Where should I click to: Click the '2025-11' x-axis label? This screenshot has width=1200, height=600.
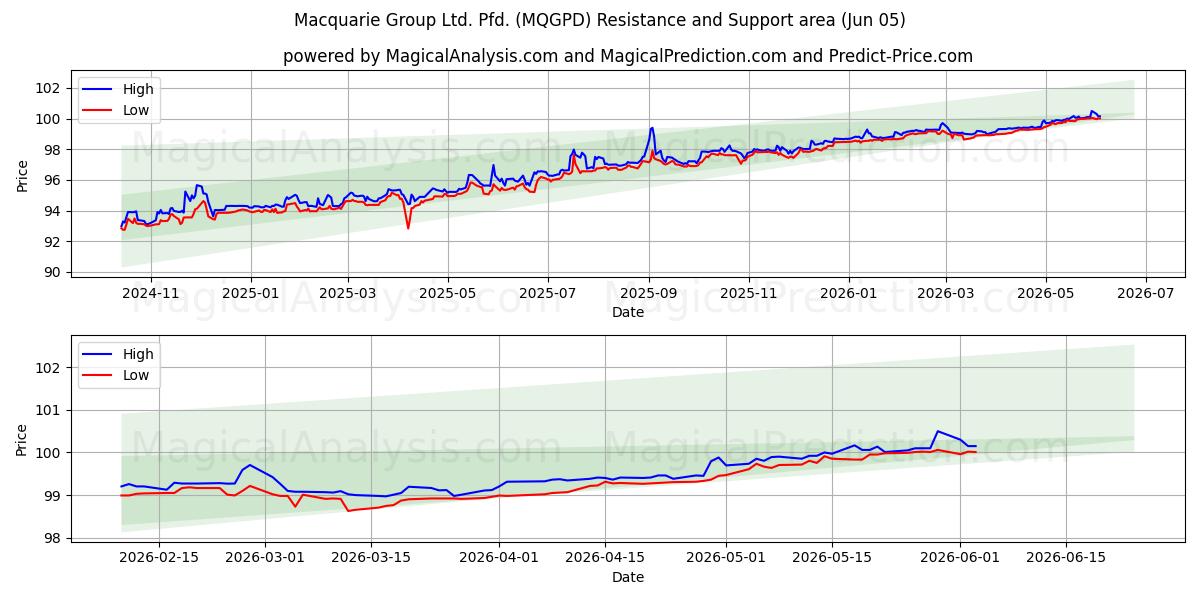pyautogui.click(x=749, y=294)
